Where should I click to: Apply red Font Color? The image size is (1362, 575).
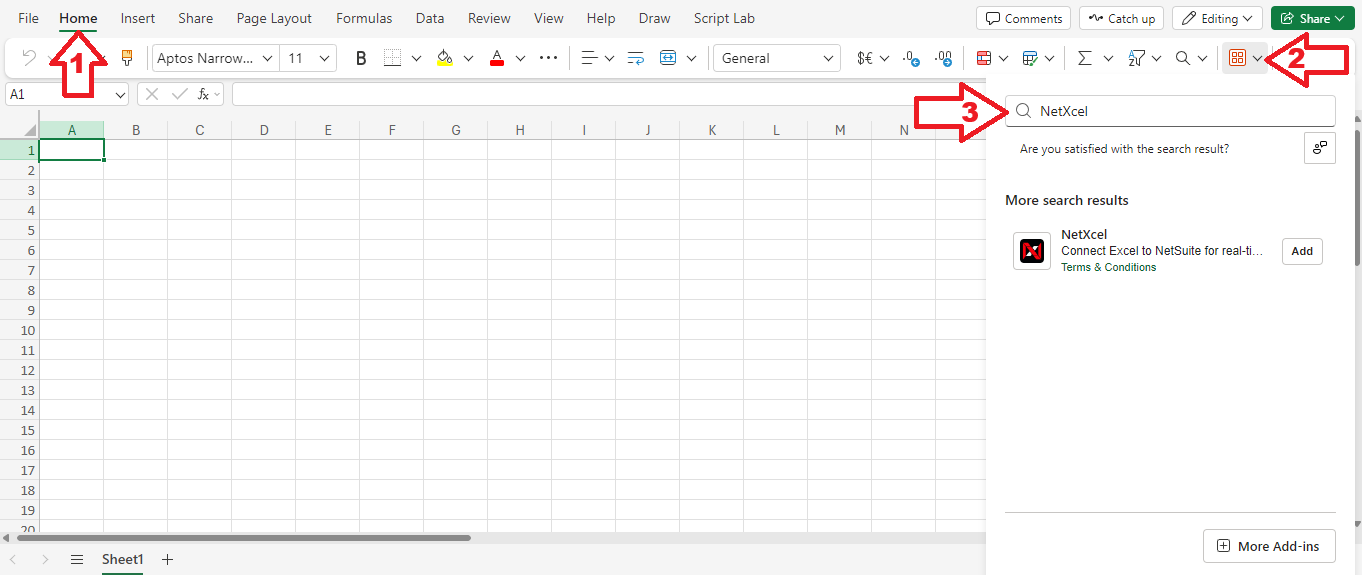[497, 58]
